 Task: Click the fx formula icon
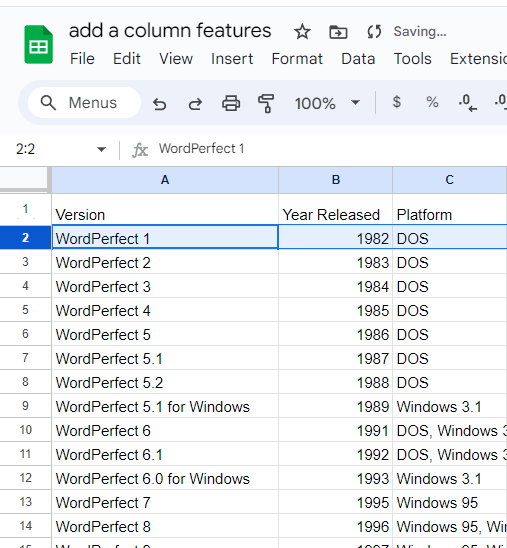tap(140, 150)
